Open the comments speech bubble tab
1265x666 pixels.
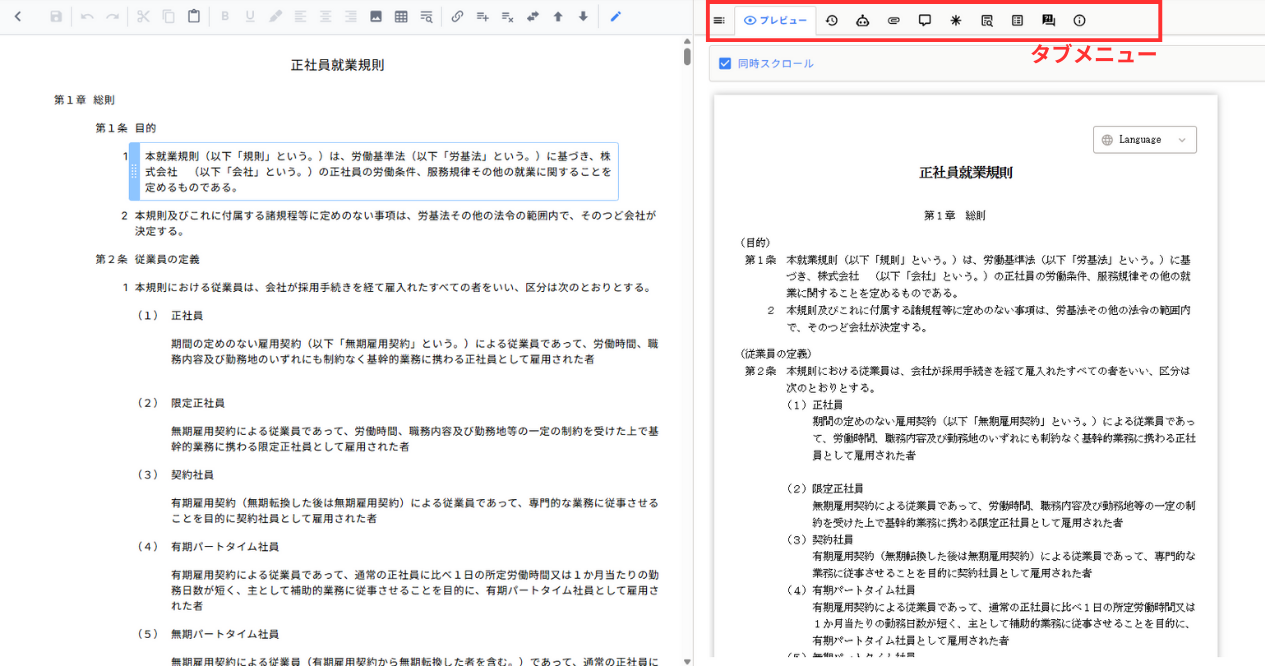click(925, 21)
